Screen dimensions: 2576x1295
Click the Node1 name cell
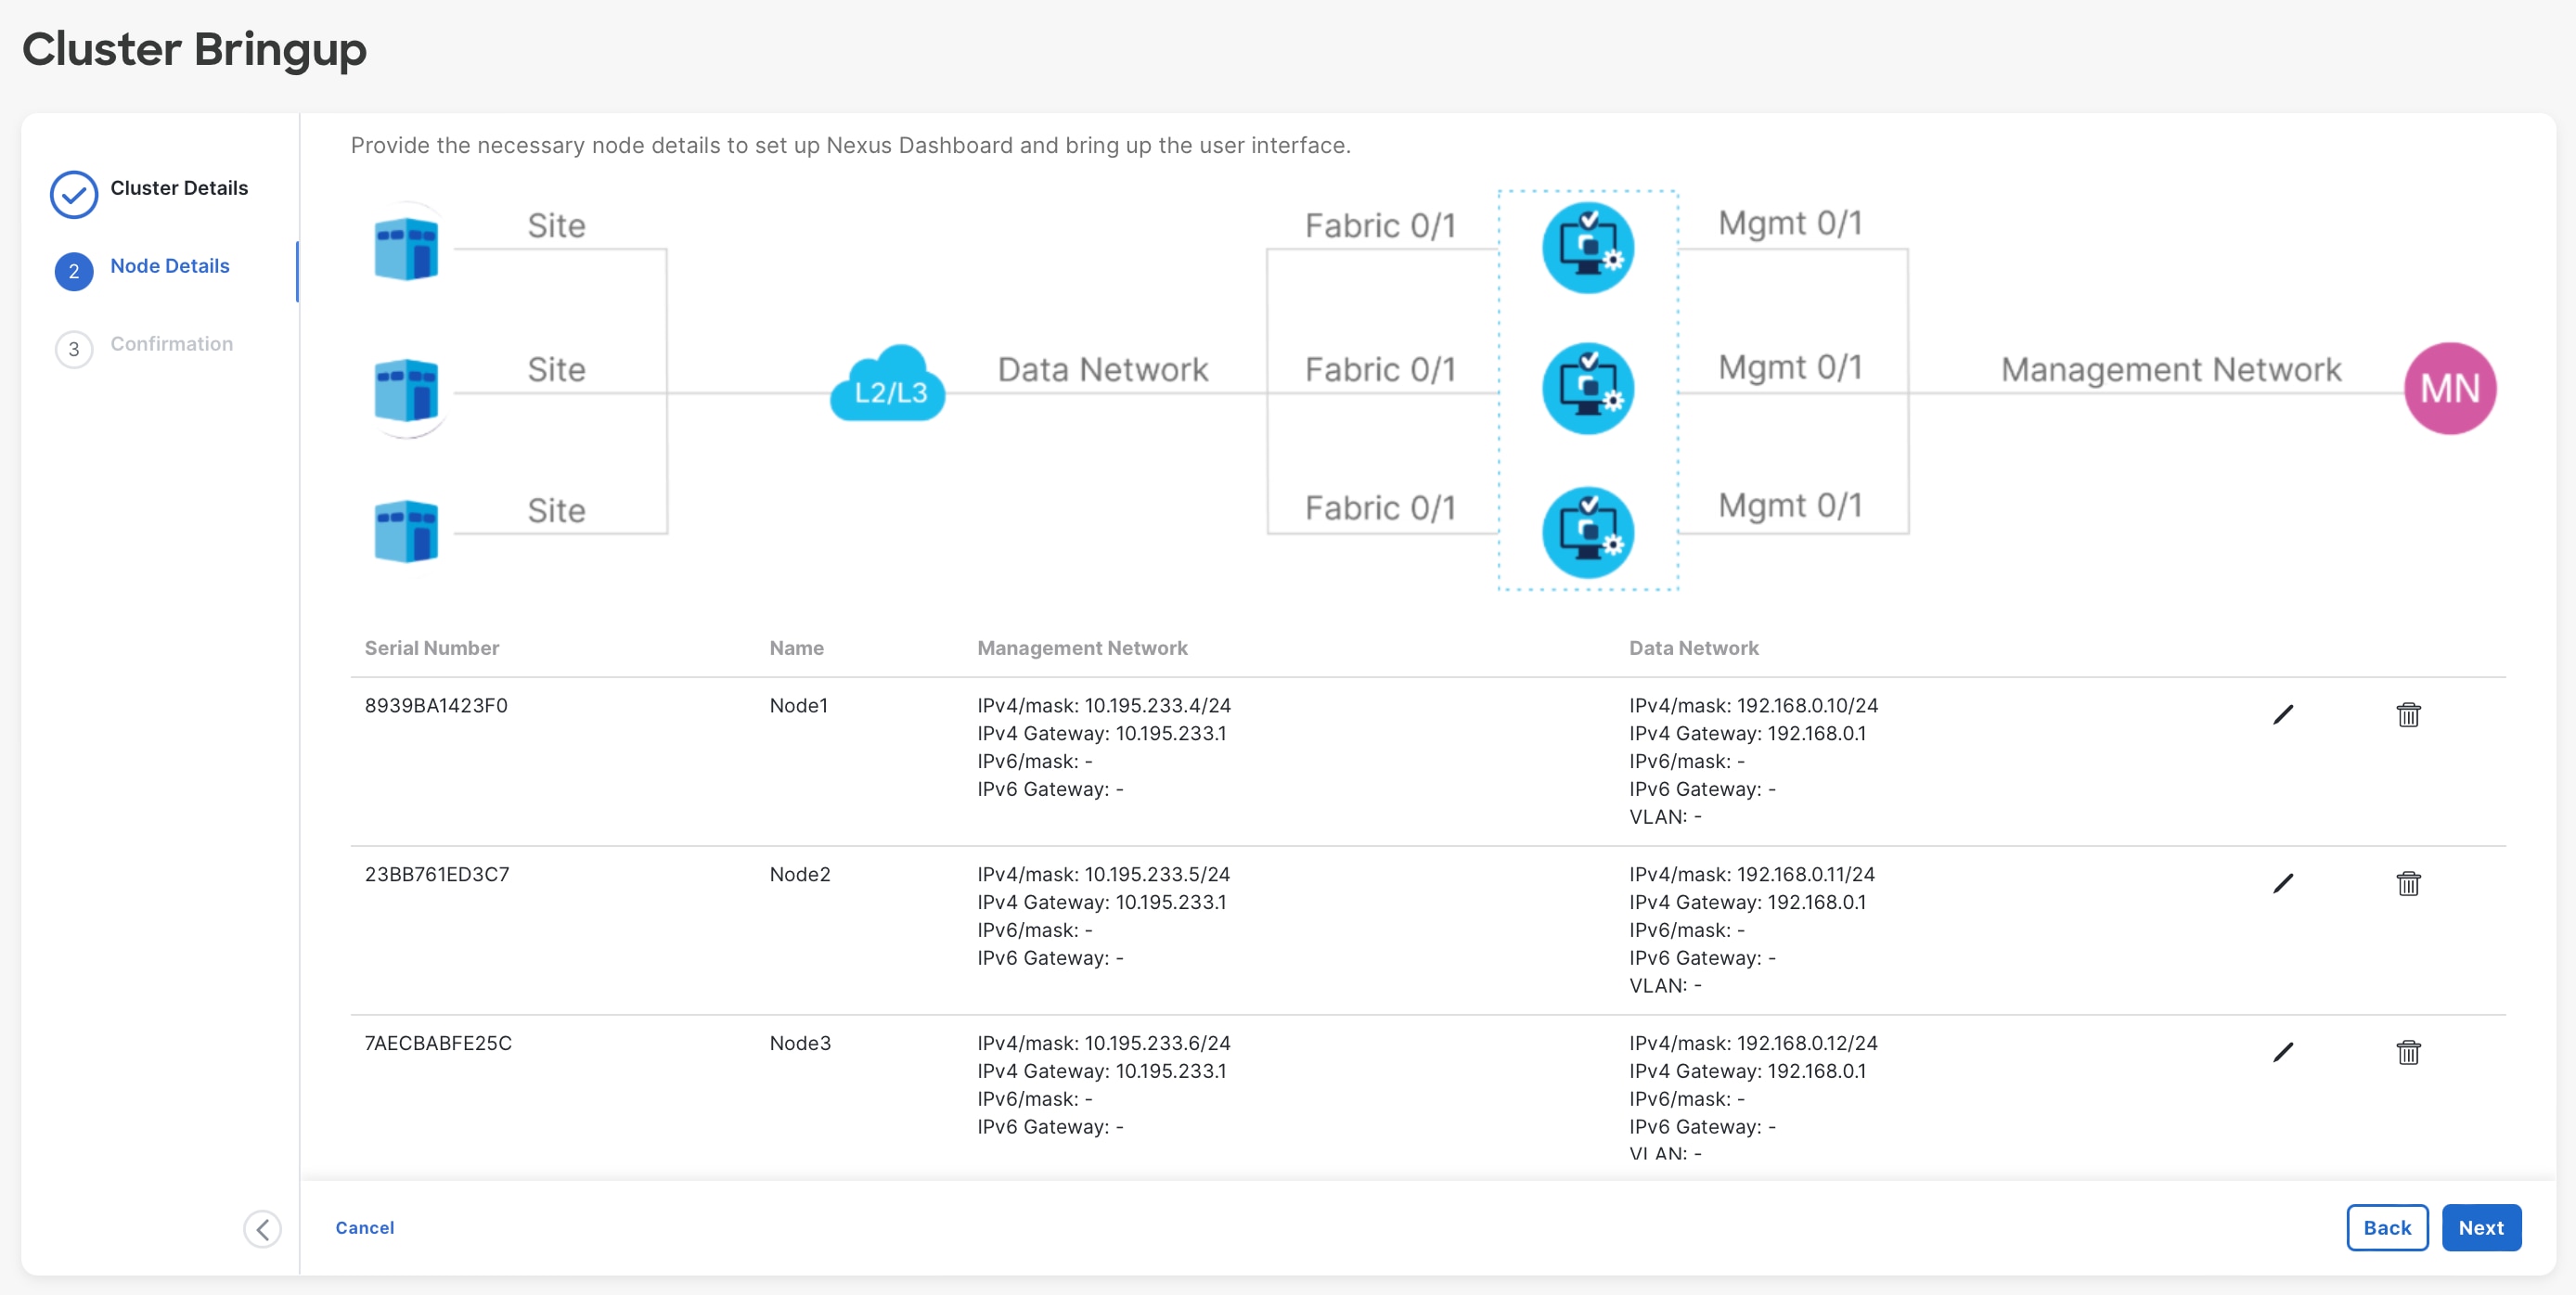(x=799, y=706)
